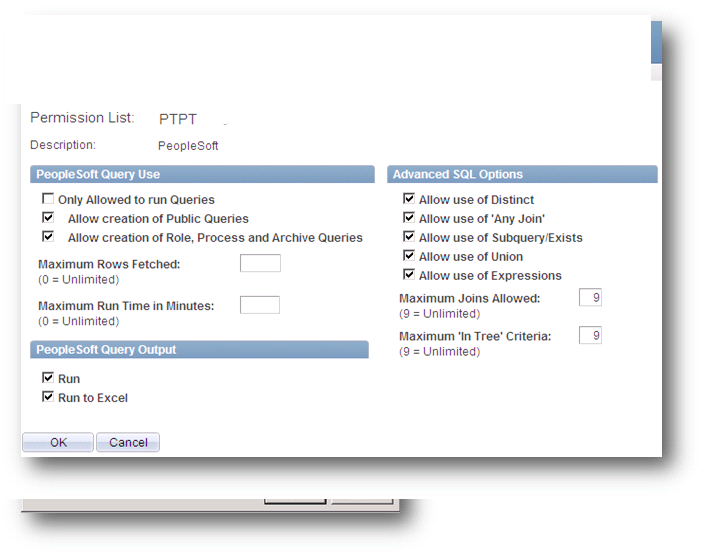Uncheck Allow creation of Public Queries

click(48, 218)
